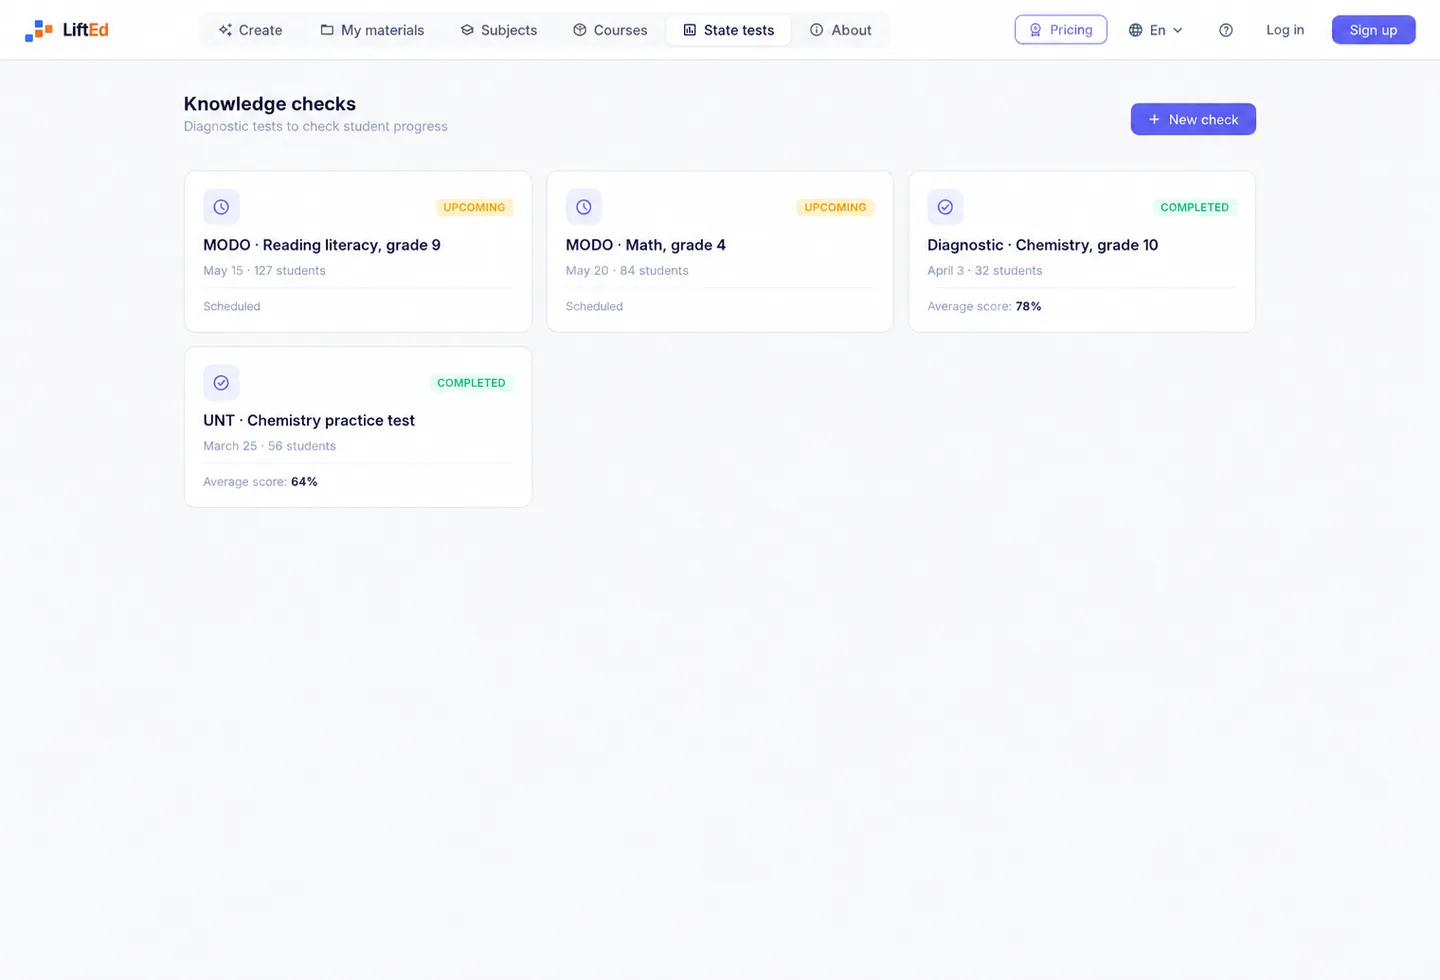The height and width of the screenshot is (980, 1440).
Task: Go to My materials tab
Action: 372,30
